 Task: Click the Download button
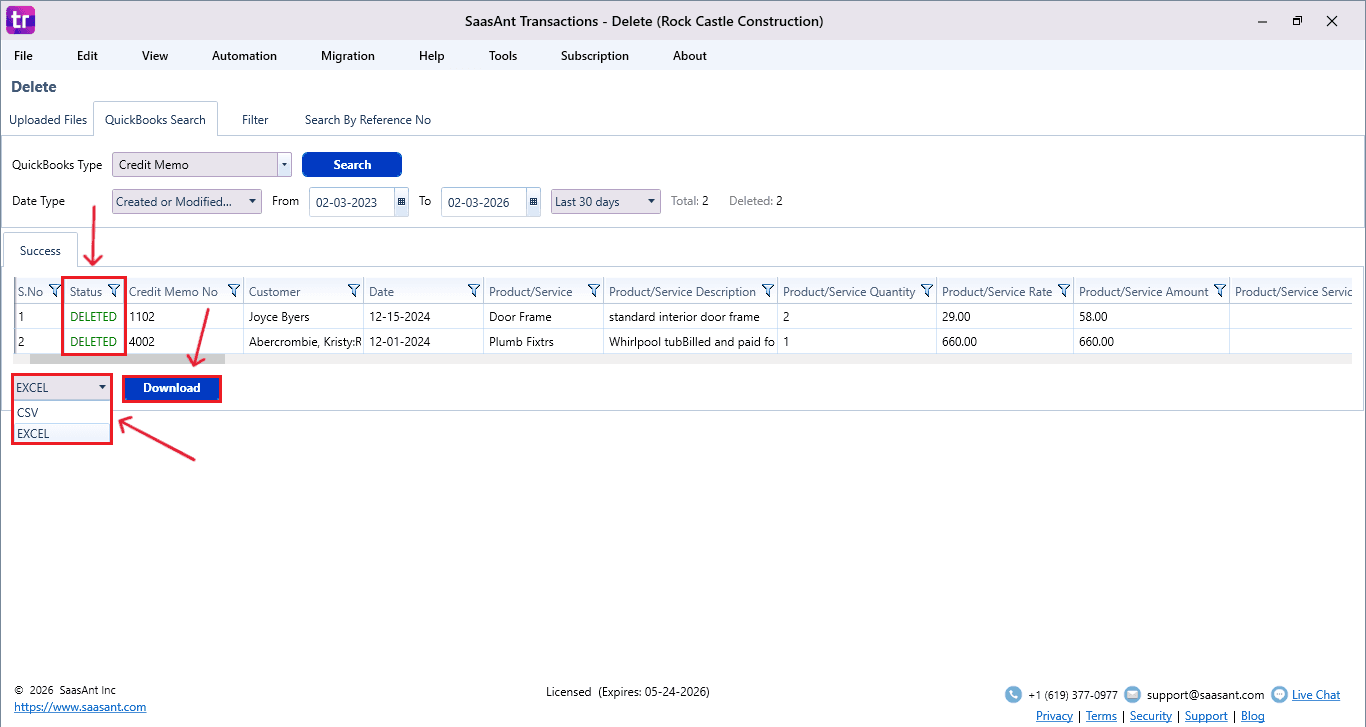(171, 388)
